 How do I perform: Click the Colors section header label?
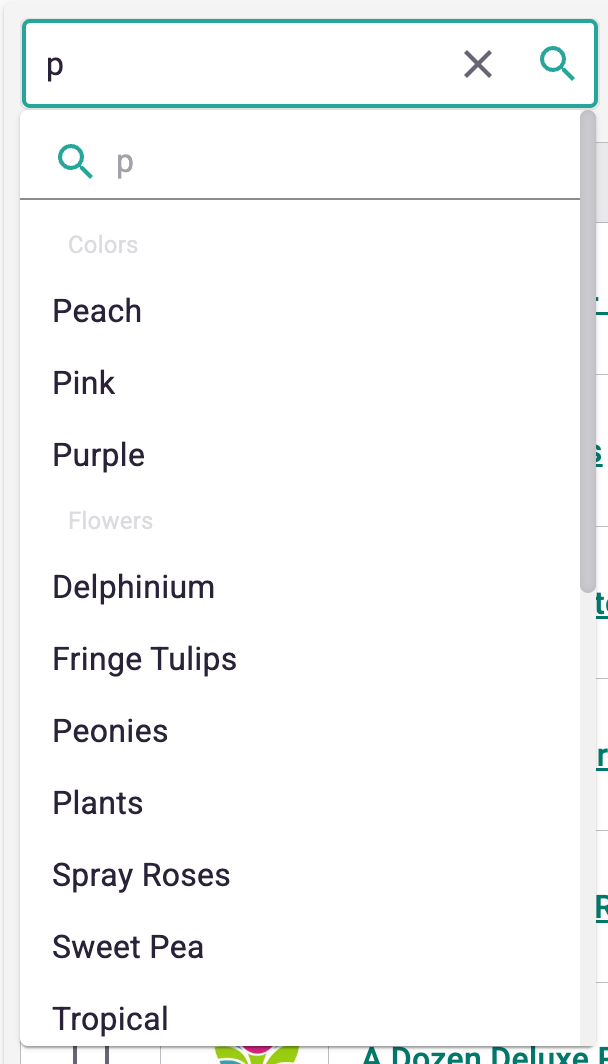tap(103, 244)
